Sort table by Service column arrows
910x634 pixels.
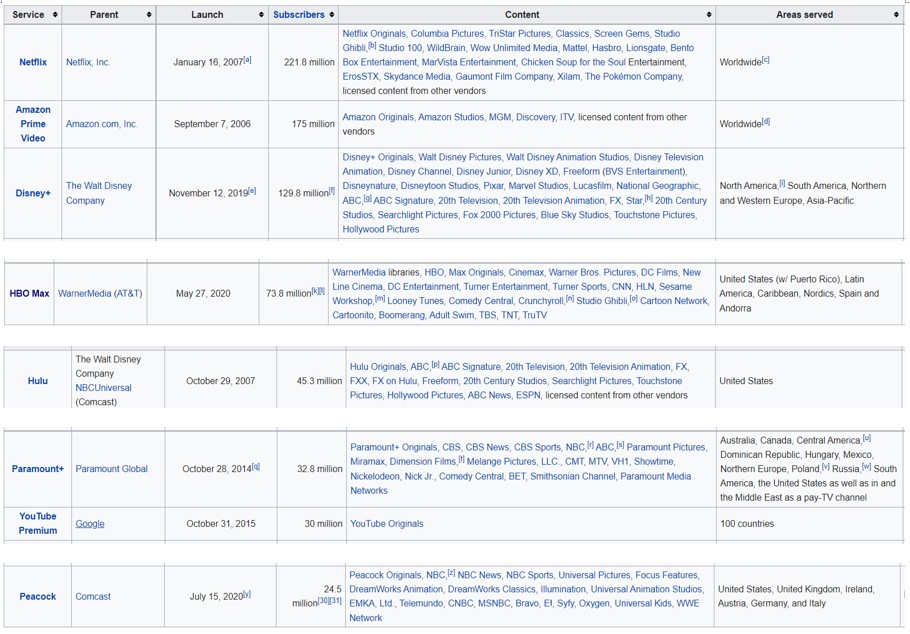tap(55, 15)
